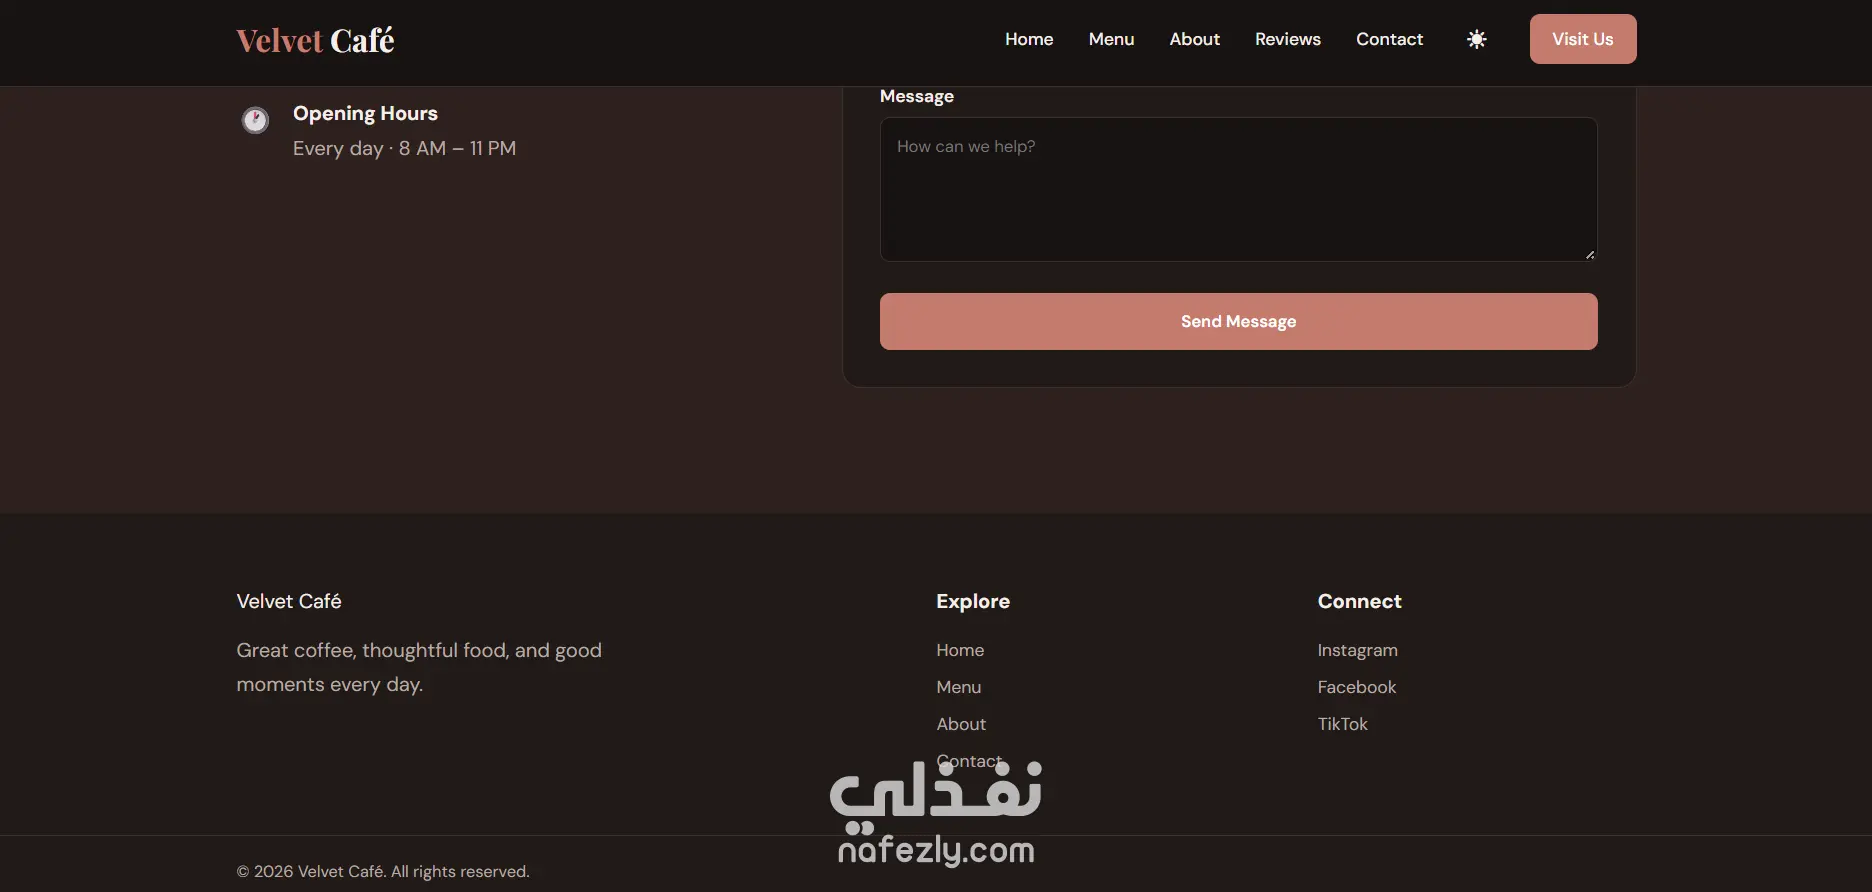This screenshot has height=892, width=1872.
Task: Open the Facebook link under Connect
Action: point(1357,687)
